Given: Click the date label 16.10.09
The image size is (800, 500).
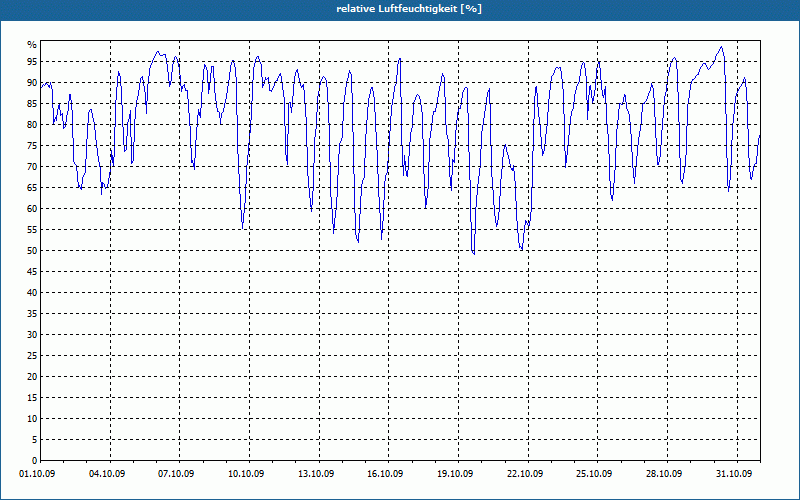Looking at the screenshot, I should [385, 474].
